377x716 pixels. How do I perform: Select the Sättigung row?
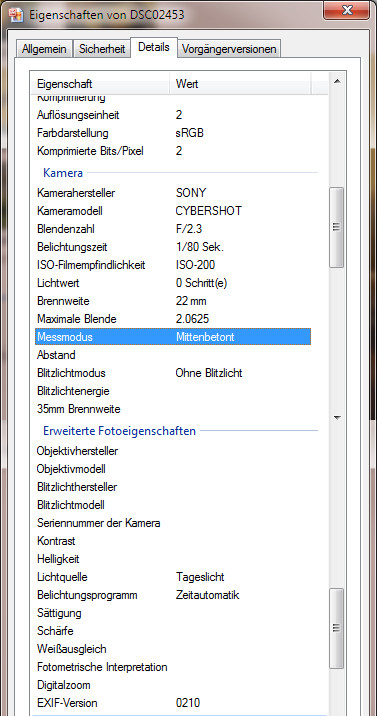173,613
